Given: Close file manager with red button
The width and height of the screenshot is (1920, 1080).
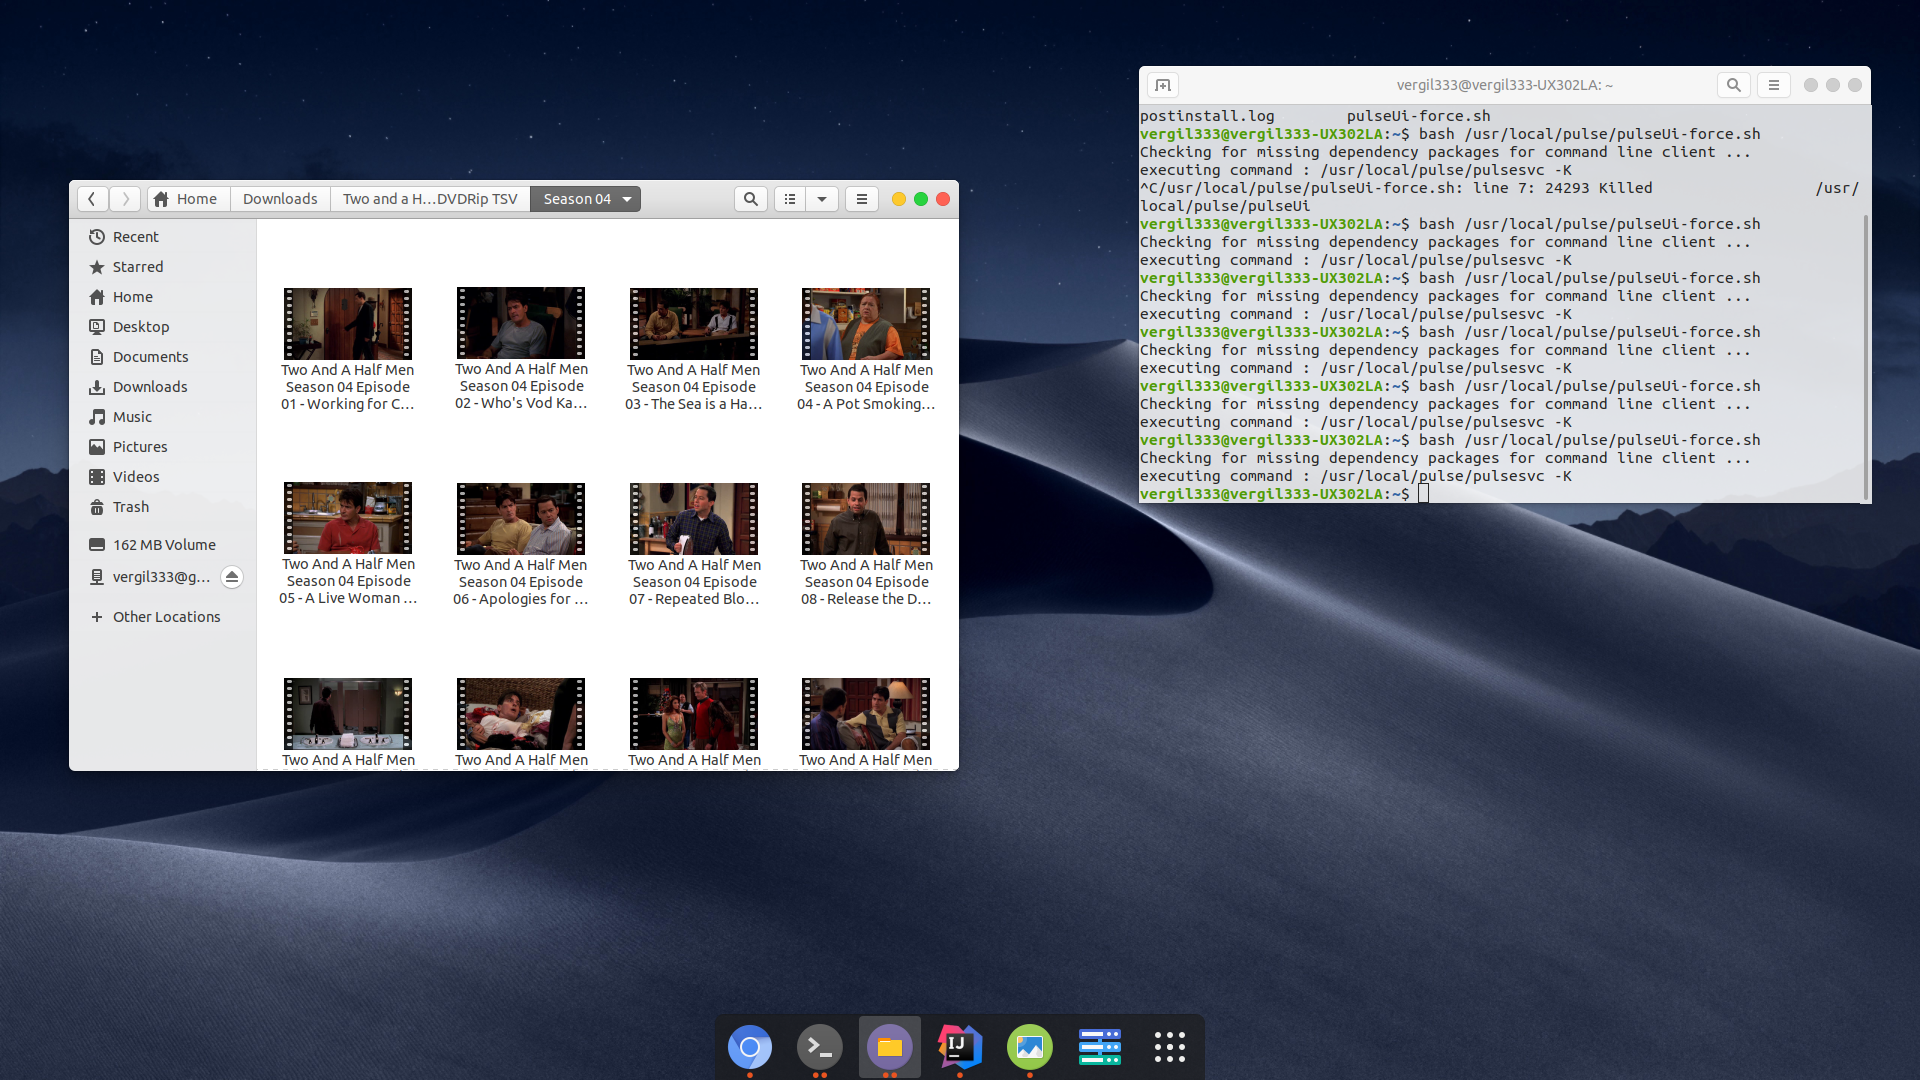Looking at the screenshot, I should click(943, 199).
